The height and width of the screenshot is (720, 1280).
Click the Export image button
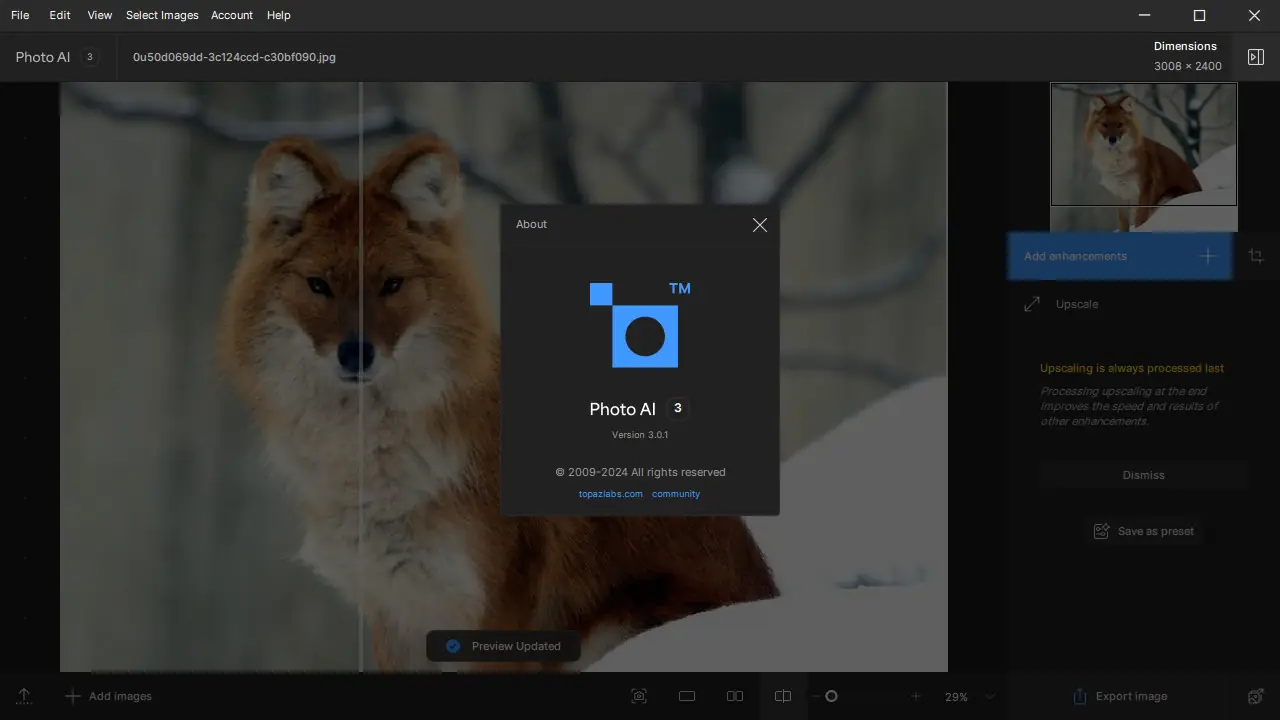tap(1119, 696)
